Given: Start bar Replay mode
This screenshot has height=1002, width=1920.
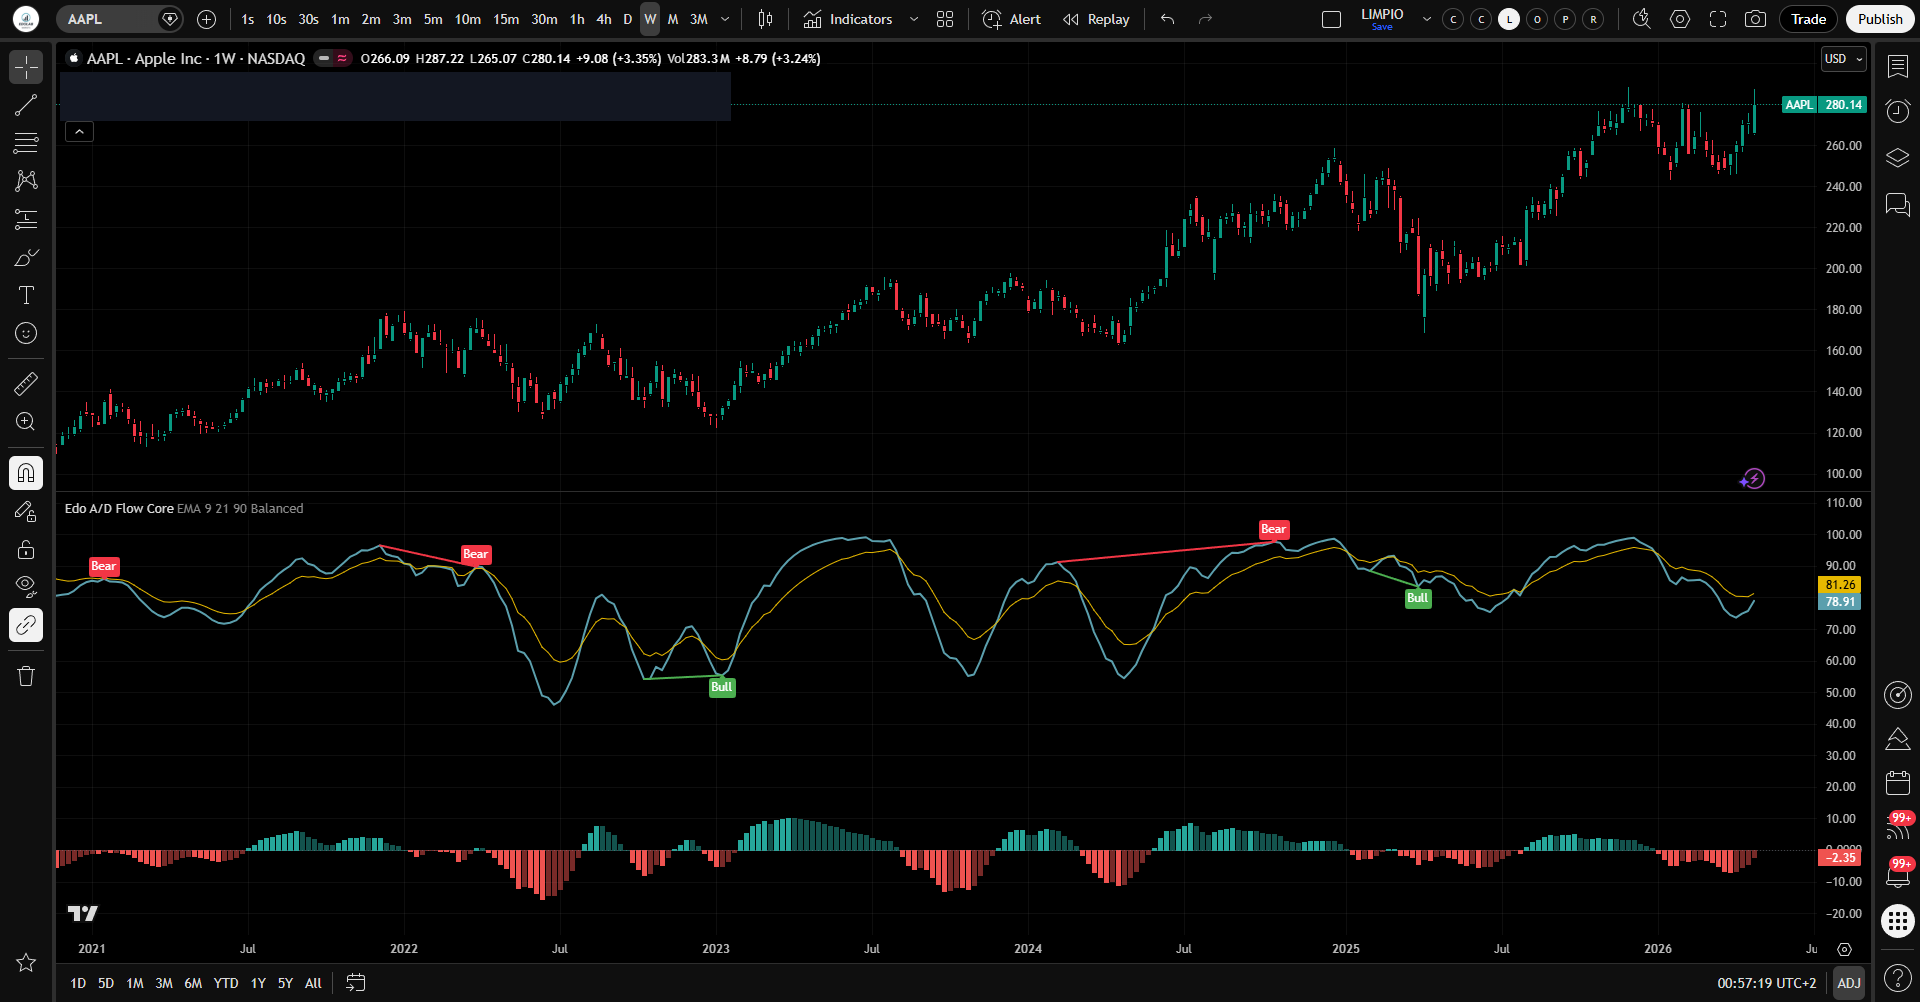Looking at the screenshot, I should click(1096, 19).
